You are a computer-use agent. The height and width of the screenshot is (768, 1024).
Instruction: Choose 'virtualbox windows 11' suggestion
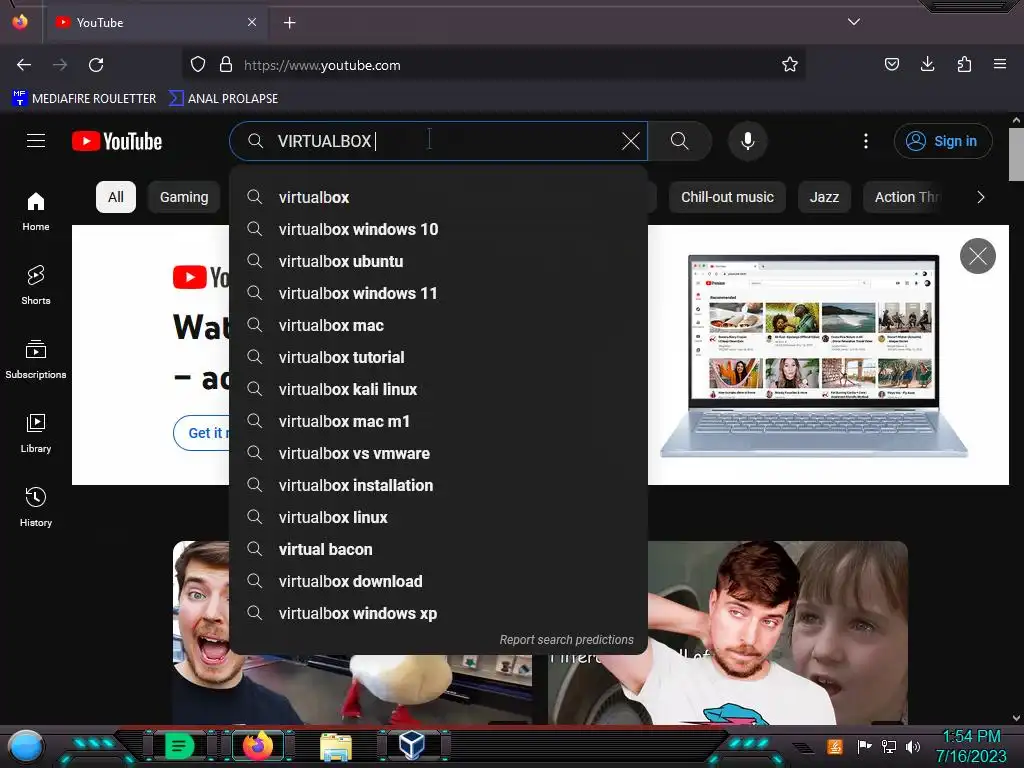pos(438,293)
